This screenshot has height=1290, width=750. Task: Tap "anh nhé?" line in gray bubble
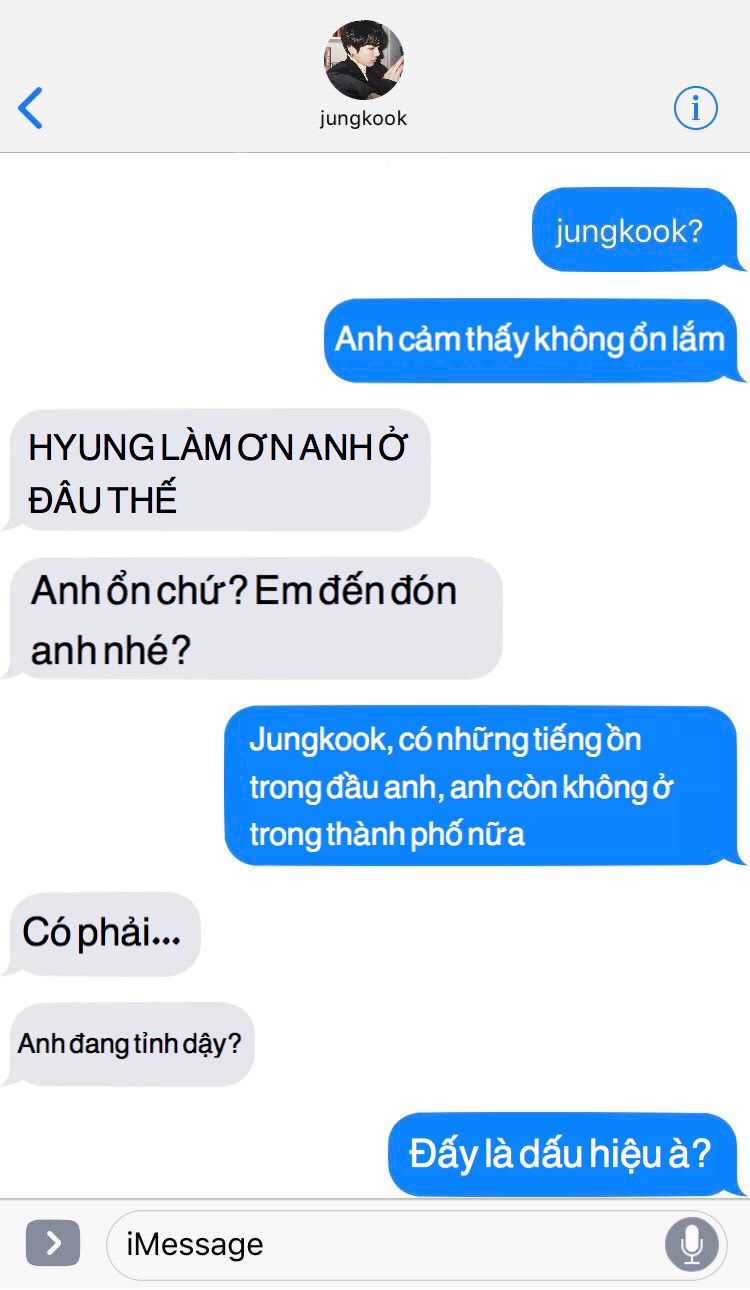[x=111, y=652]
